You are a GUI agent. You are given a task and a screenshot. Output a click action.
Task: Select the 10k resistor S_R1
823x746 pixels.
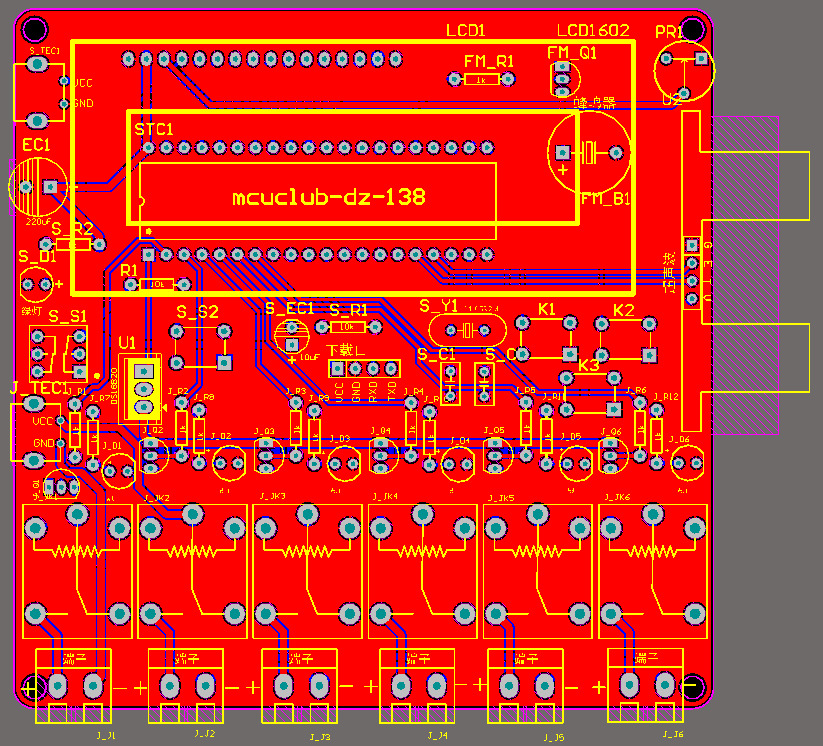pyautogui.click(x=347, y=327)
